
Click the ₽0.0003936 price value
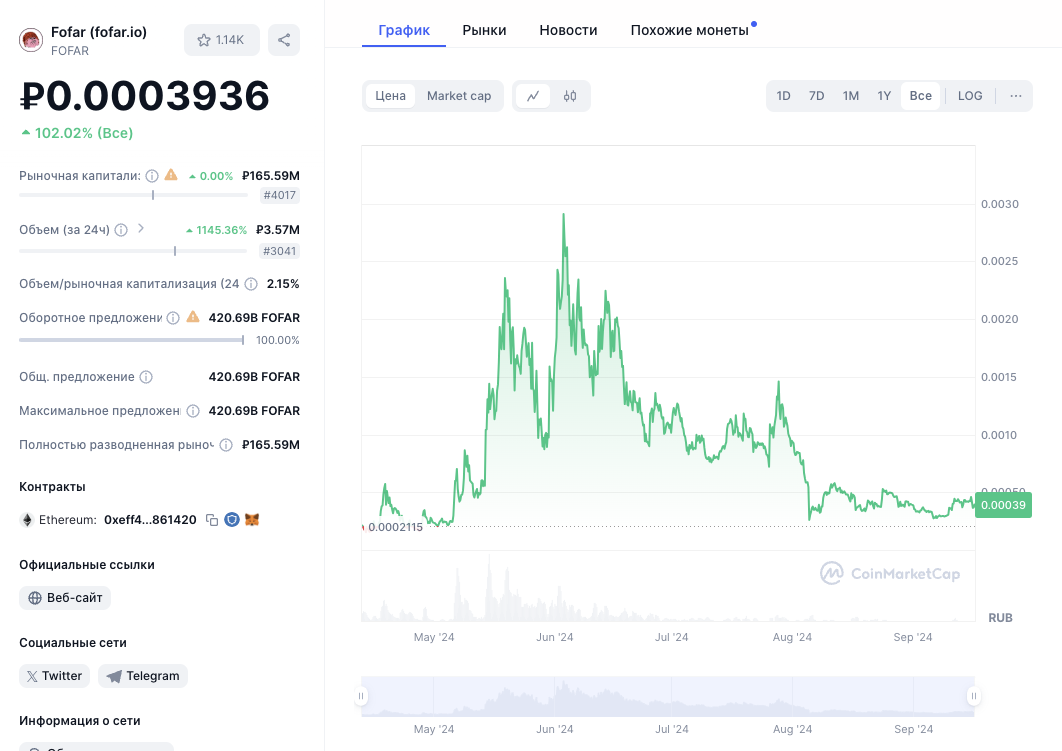tap(145, 95)
